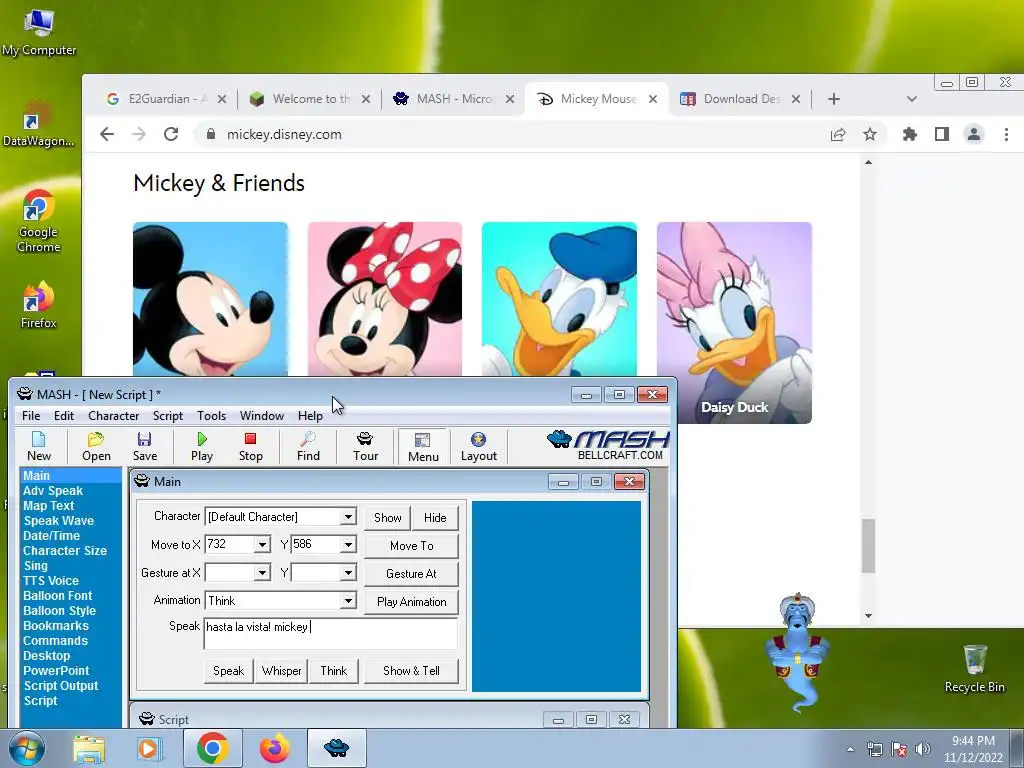Viewport: 1024px width, 768px height.
Task: Play the script with the green Play icon
Action: tap(202, 446)
